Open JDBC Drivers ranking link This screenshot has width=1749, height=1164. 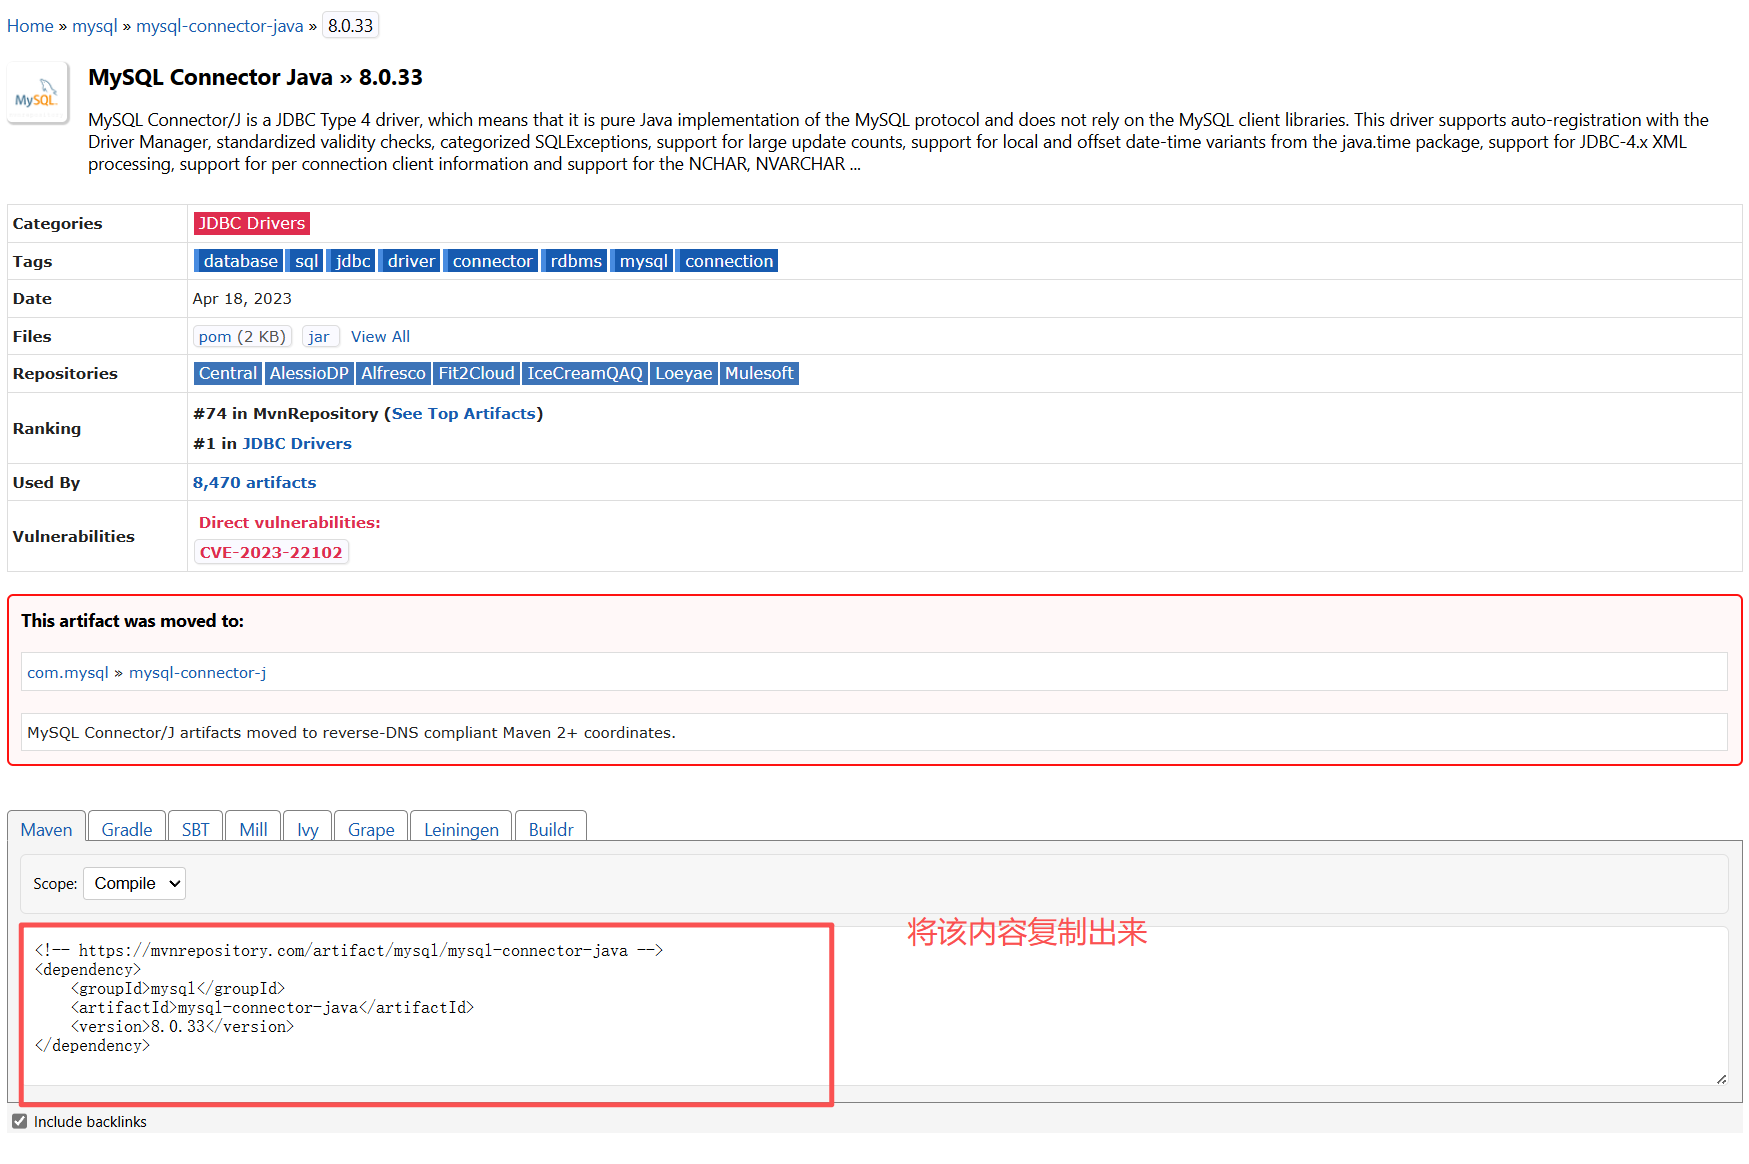click(297, 444)
